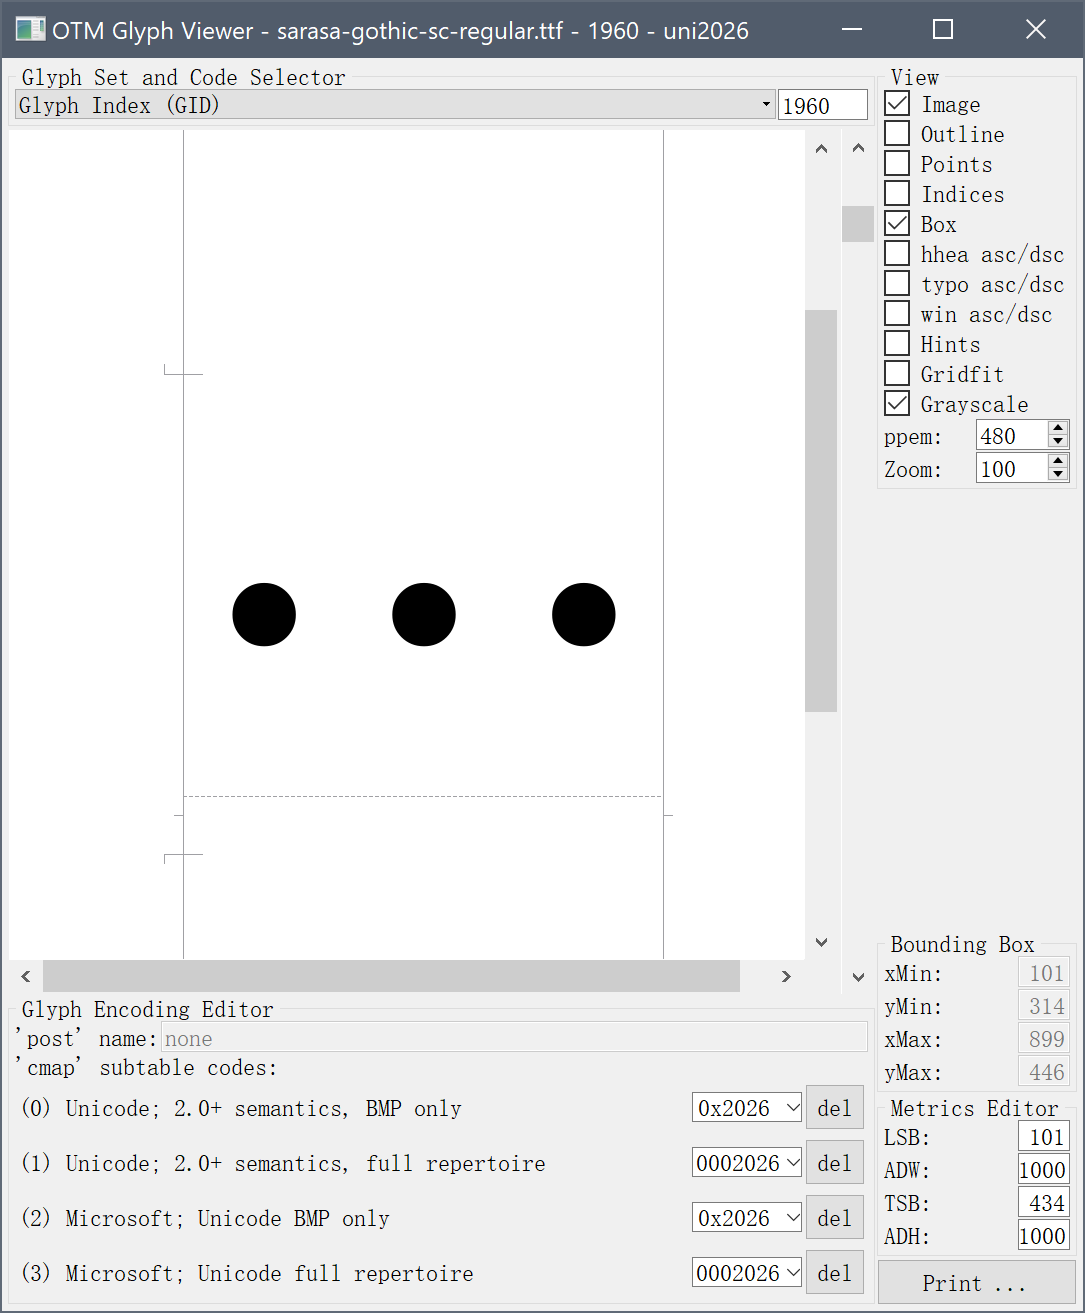Image resolution: width=1085 pixels, height=1313 pixels.
Task: Enable hhea asc/dsc checkbox
Action: click(x=897, y=254)
